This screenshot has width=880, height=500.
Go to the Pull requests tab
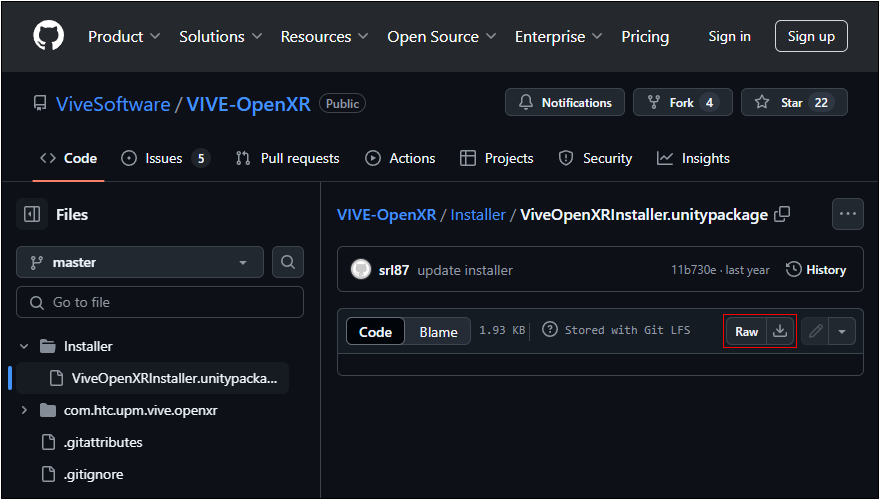[x=288, y=158]
